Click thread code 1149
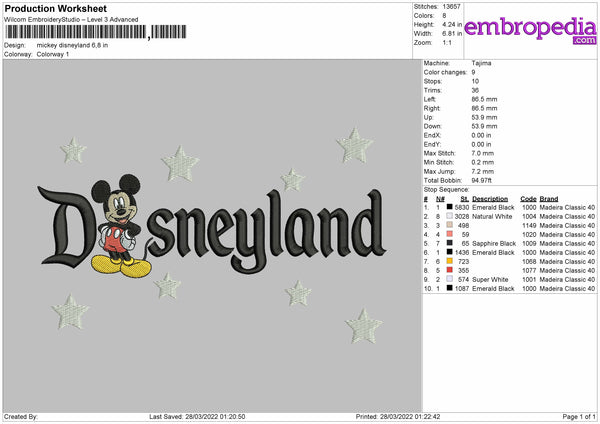The image size is (600, 424). tap(529, 225)
